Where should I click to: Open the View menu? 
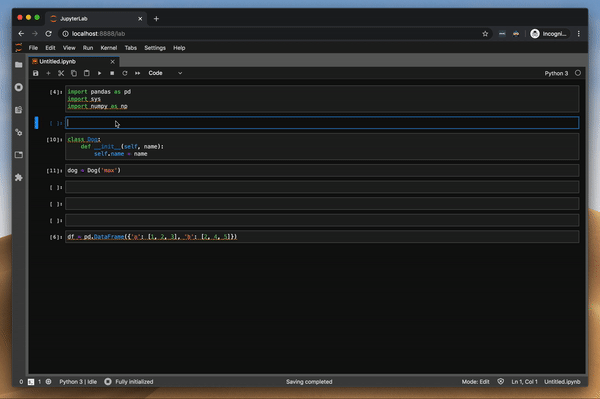(x=69, y=48)
